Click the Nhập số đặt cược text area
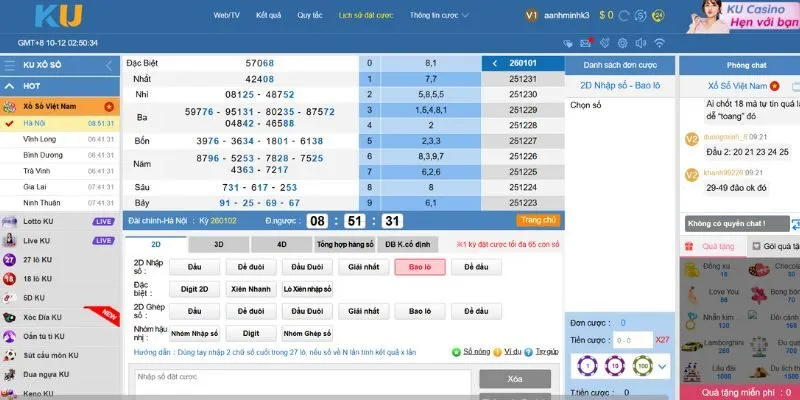 (x=301, y=383)
